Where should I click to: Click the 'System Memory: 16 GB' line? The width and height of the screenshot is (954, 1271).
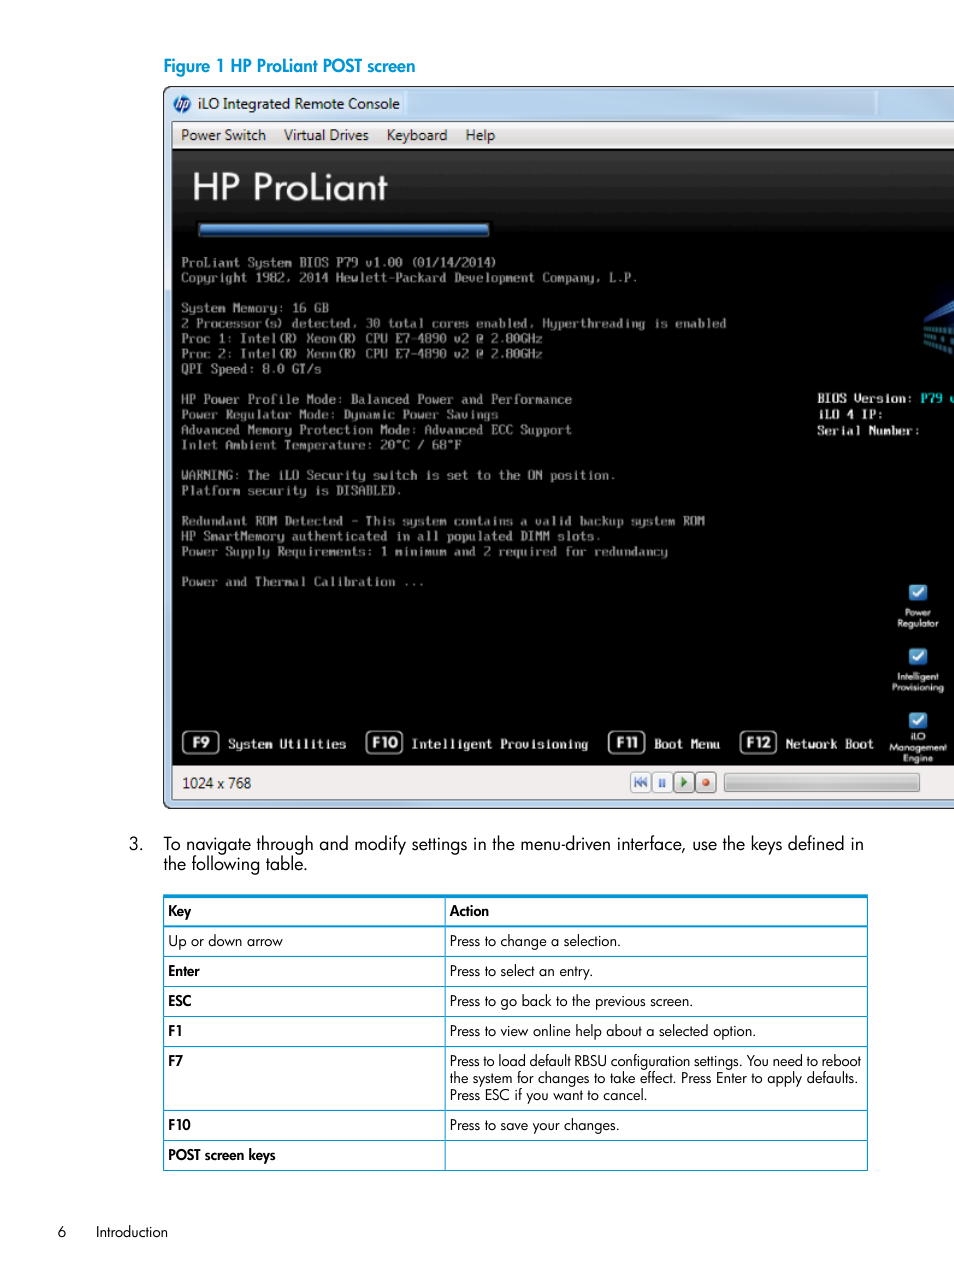(255, 308)
